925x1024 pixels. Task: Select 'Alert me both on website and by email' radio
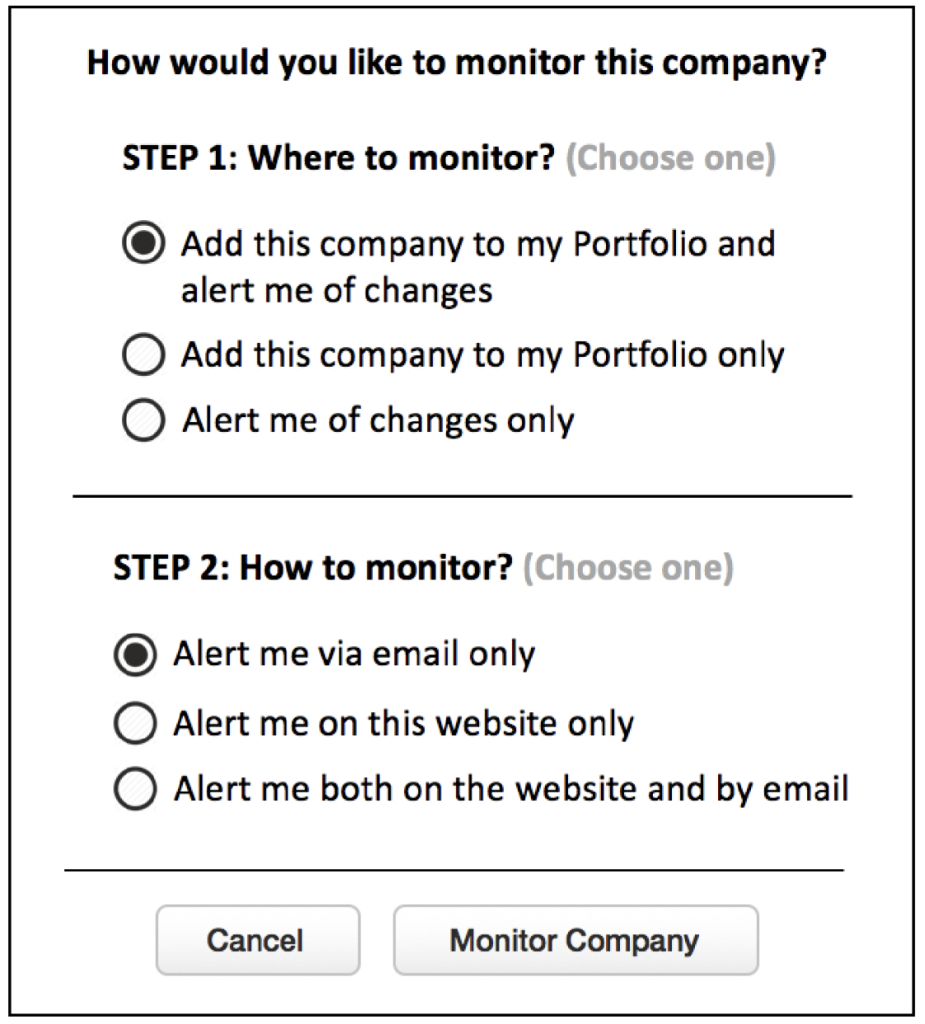click(135, 790)
